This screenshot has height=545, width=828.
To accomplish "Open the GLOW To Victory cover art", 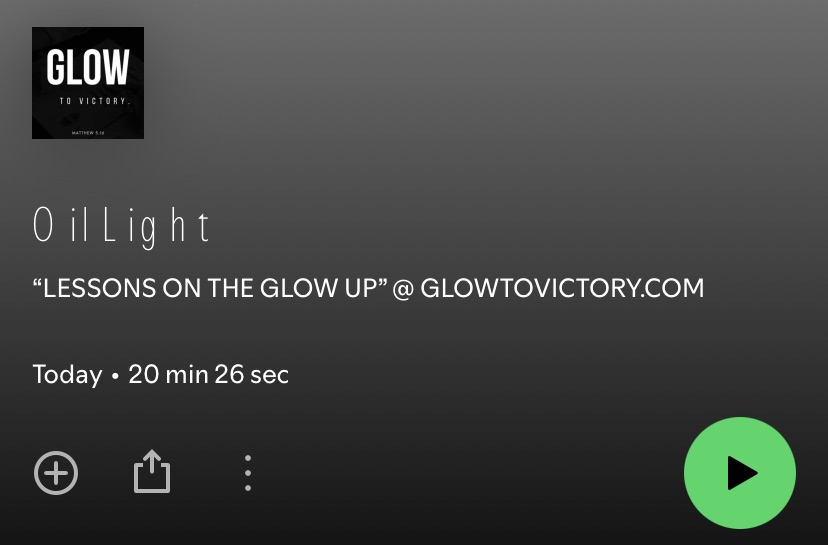I will click(x=88, y=83).
